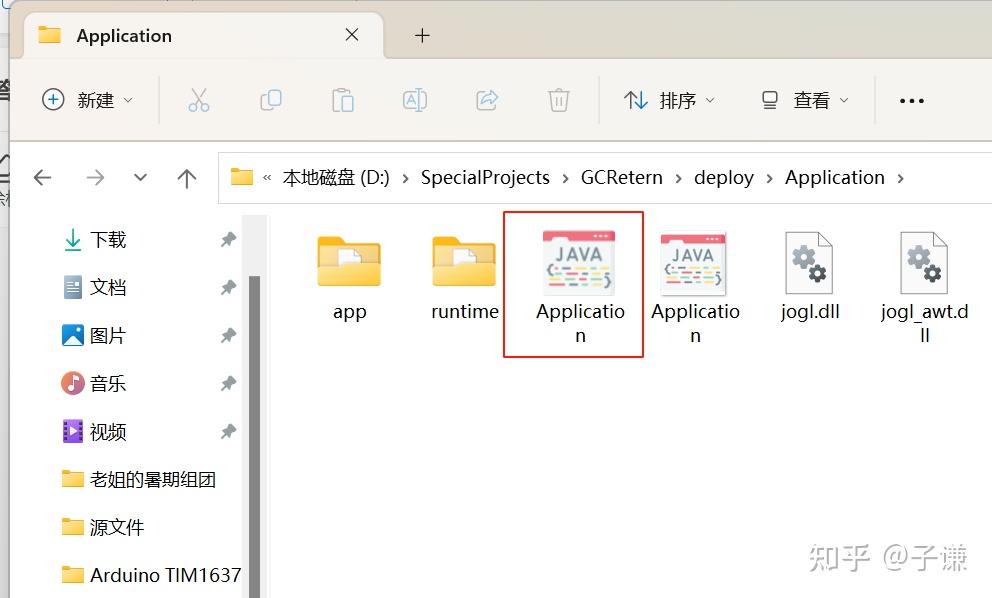Click the Rename icon in the toolbar
Image resolution: width=992 pixels, height=598 pixels.
click(414, 100)
